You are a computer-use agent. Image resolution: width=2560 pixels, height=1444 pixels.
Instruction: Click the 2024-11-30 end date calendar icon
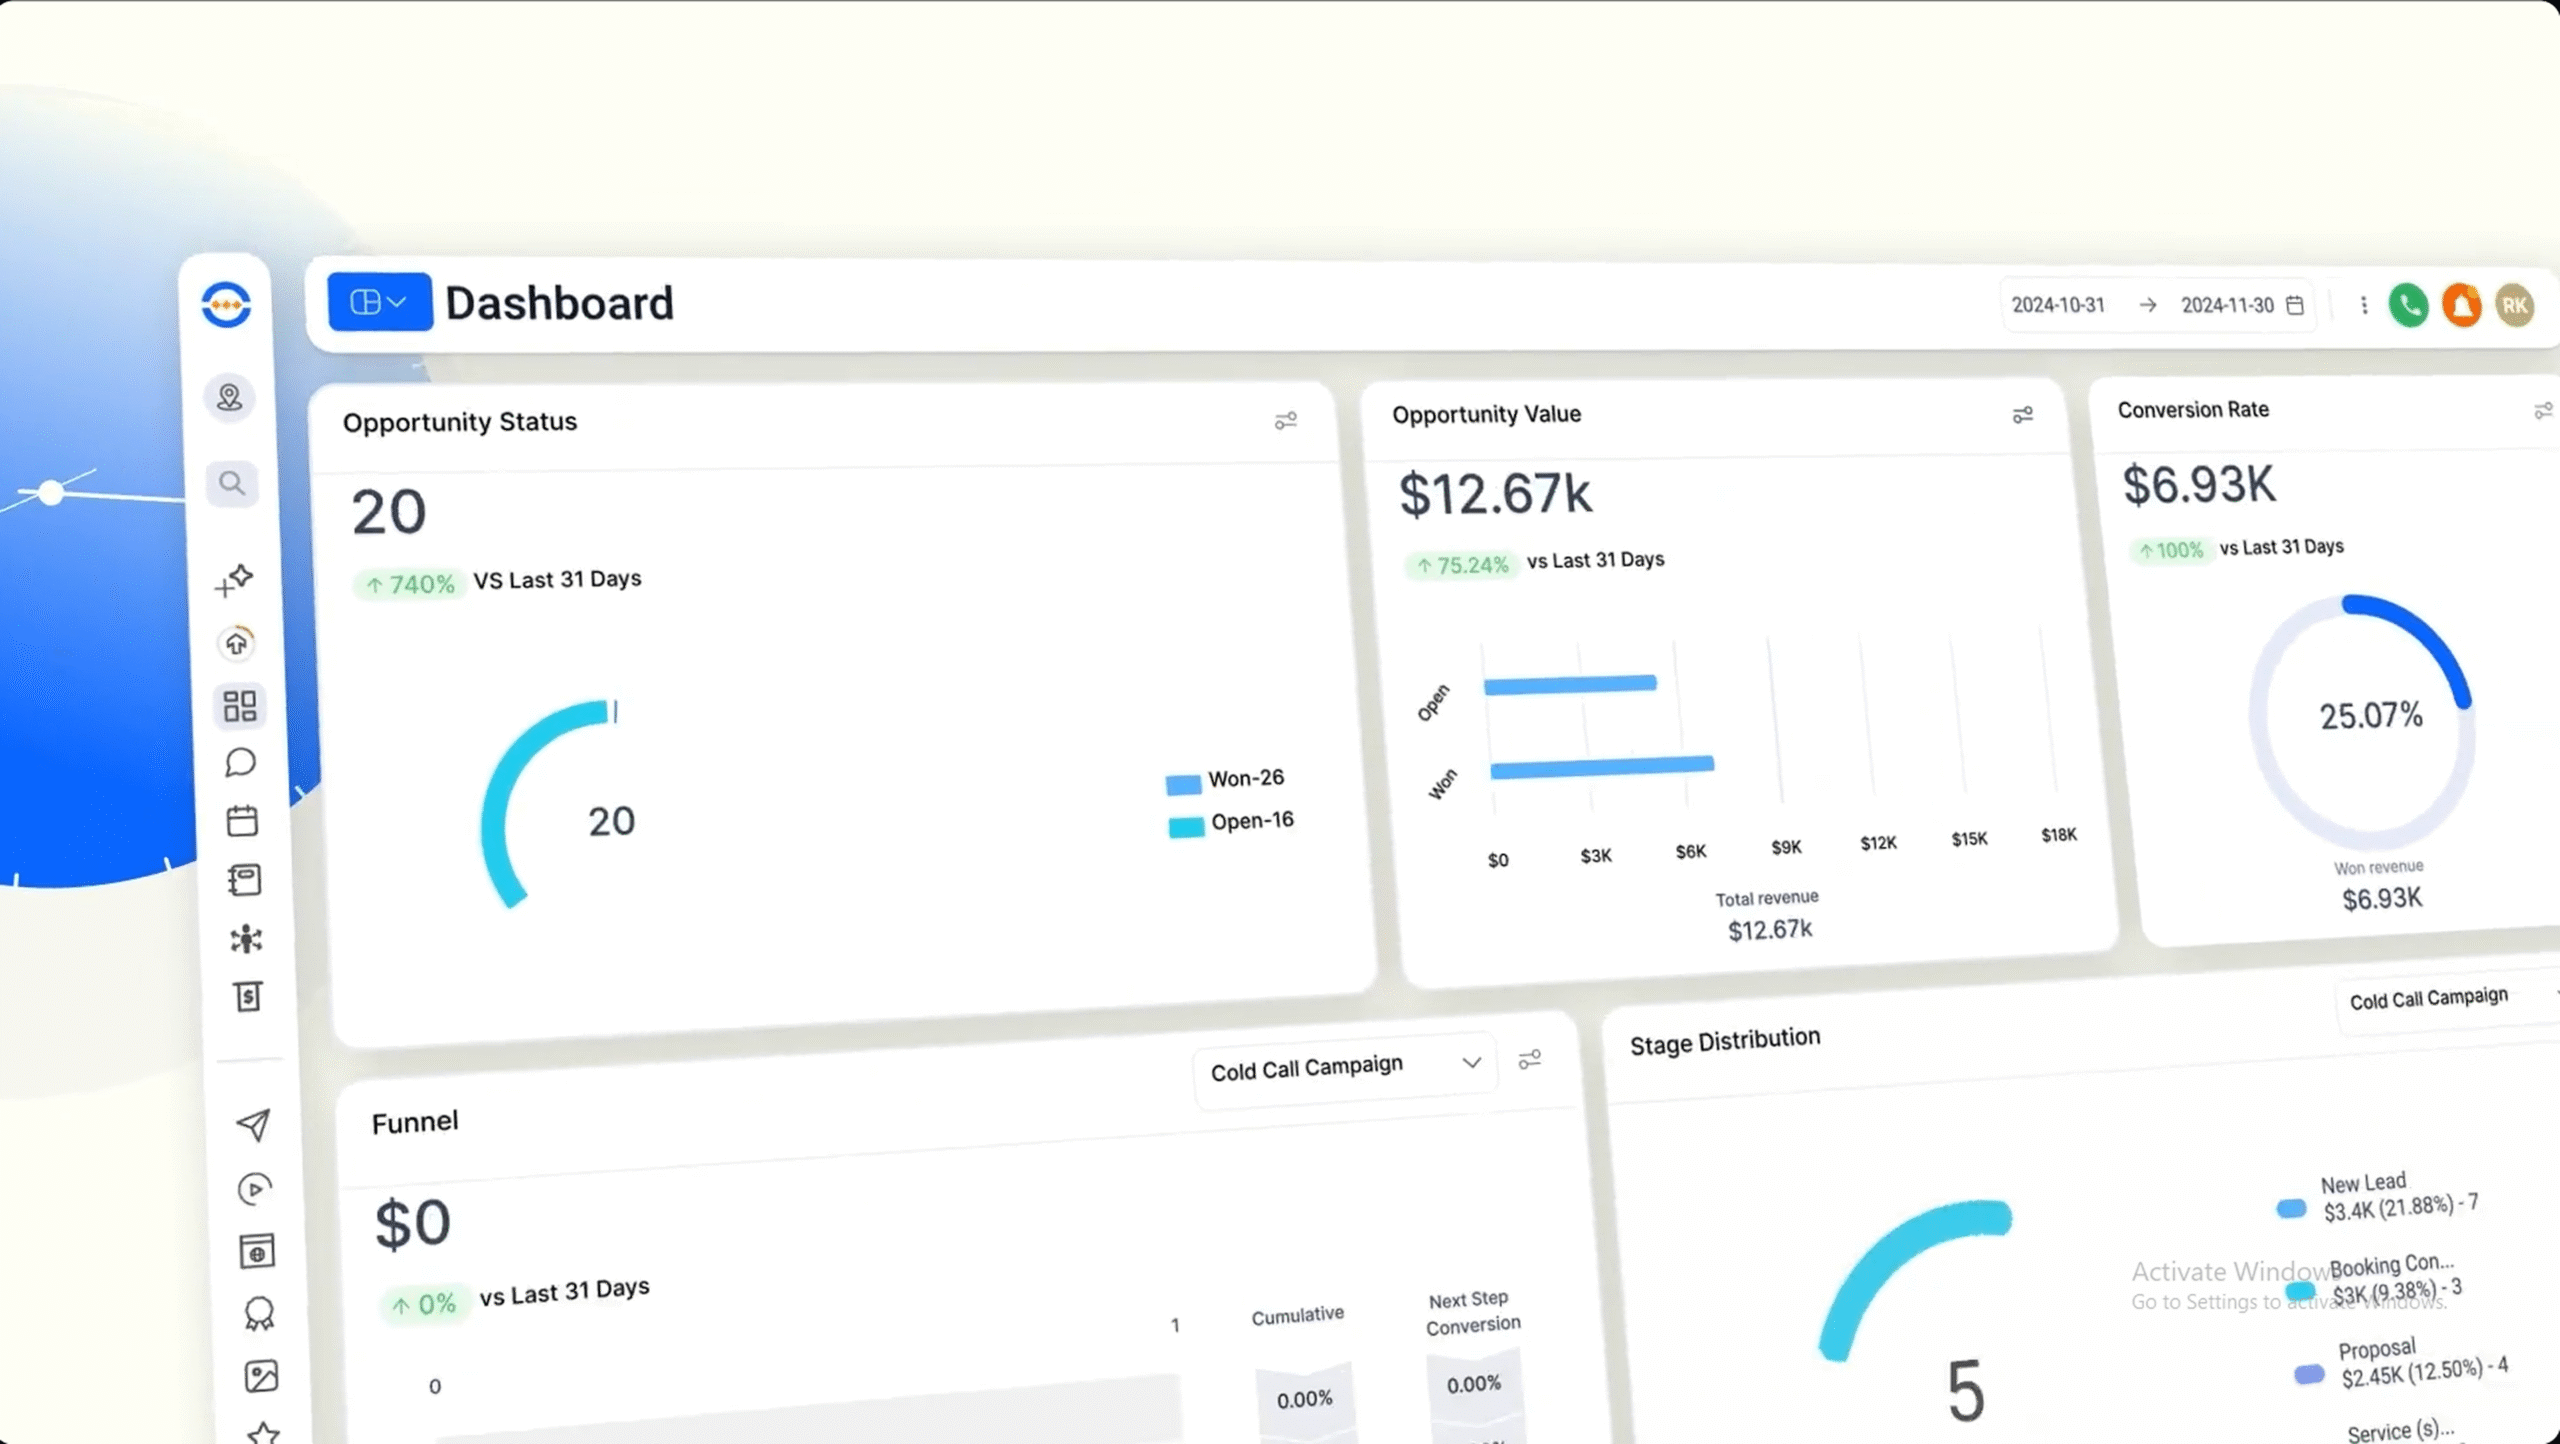click(x=2295, y=305)
